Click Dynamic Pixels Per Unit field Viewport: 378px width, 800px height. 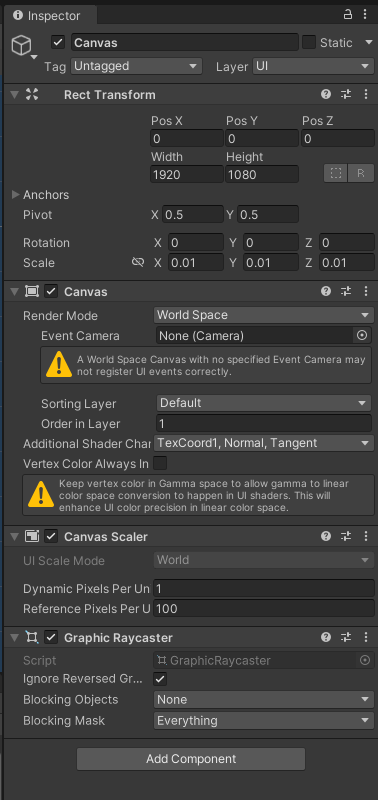(x=264, y=588)
